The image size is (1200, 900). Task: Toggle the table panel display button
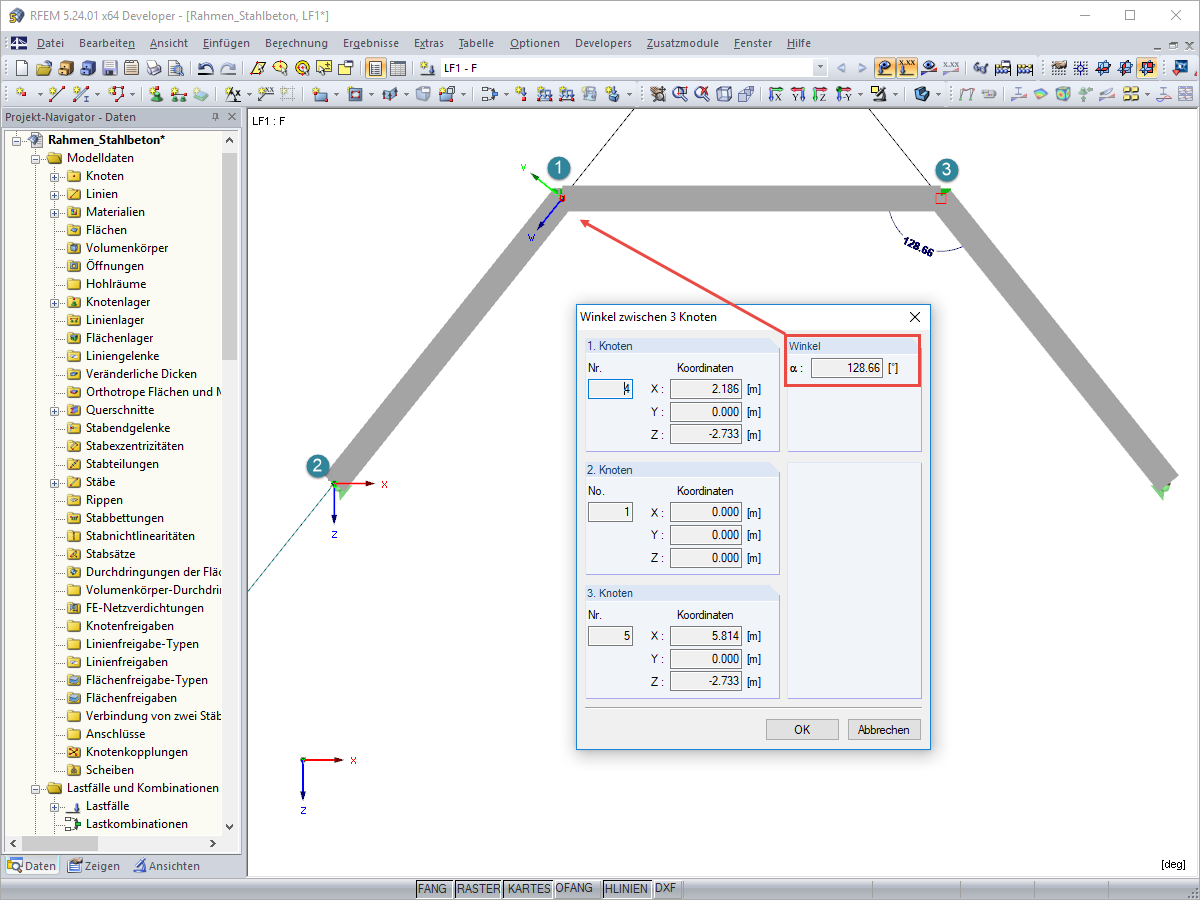(x=397, y=68)
